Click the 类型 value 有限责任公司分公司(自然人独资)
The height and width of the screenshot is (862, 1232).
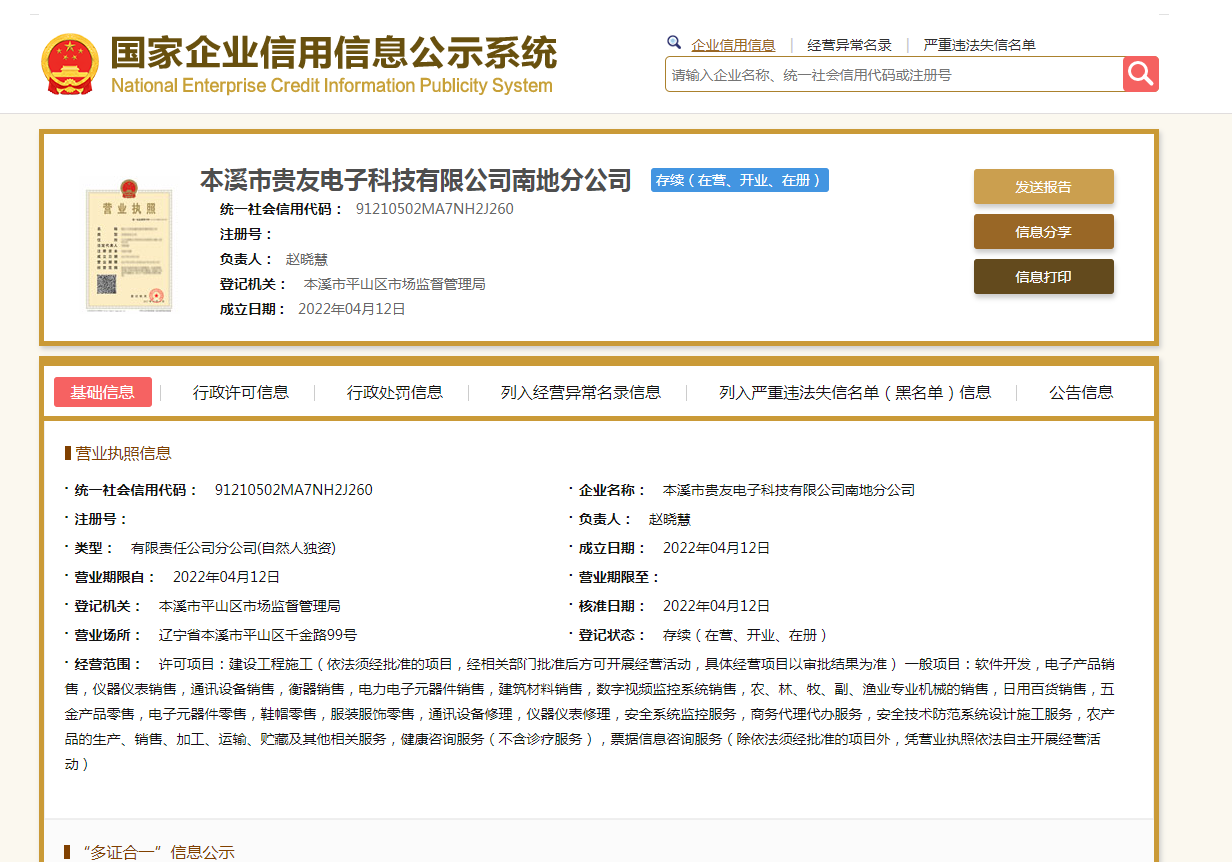(x=233, y=548)
